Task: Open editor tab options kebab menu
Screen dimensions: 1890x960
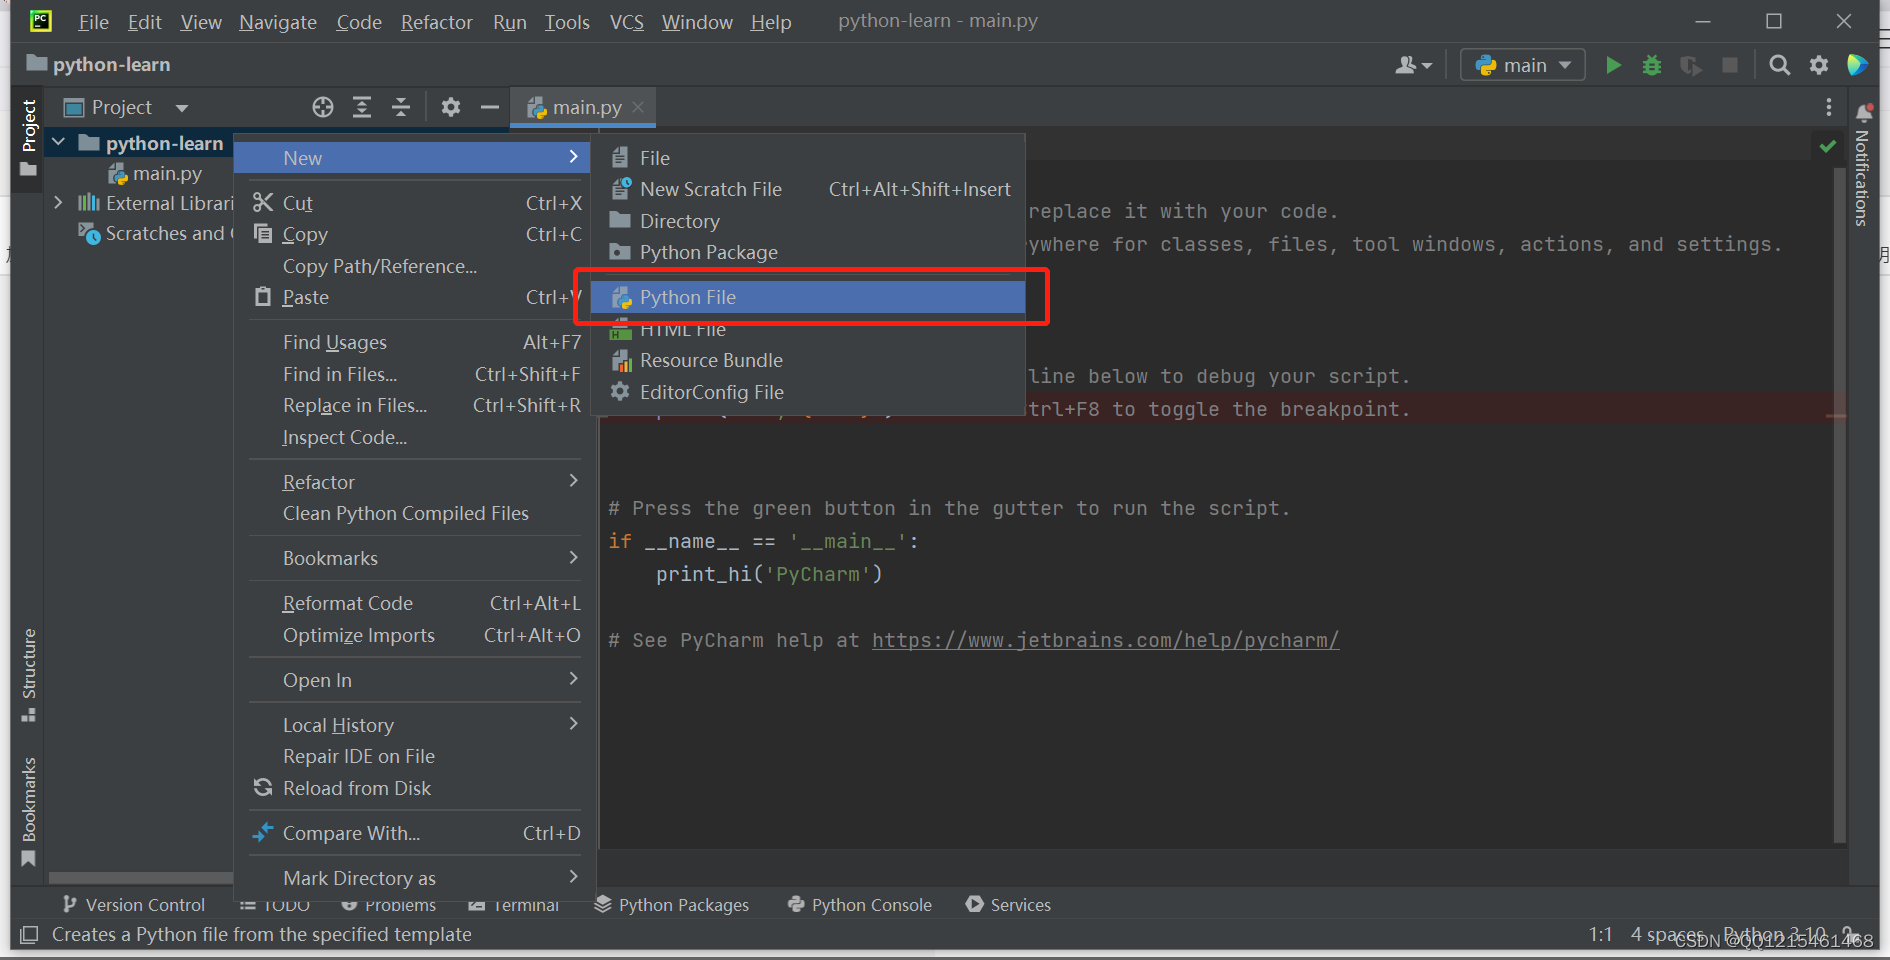Action: pyautogui.click(x=1829, y=107)
